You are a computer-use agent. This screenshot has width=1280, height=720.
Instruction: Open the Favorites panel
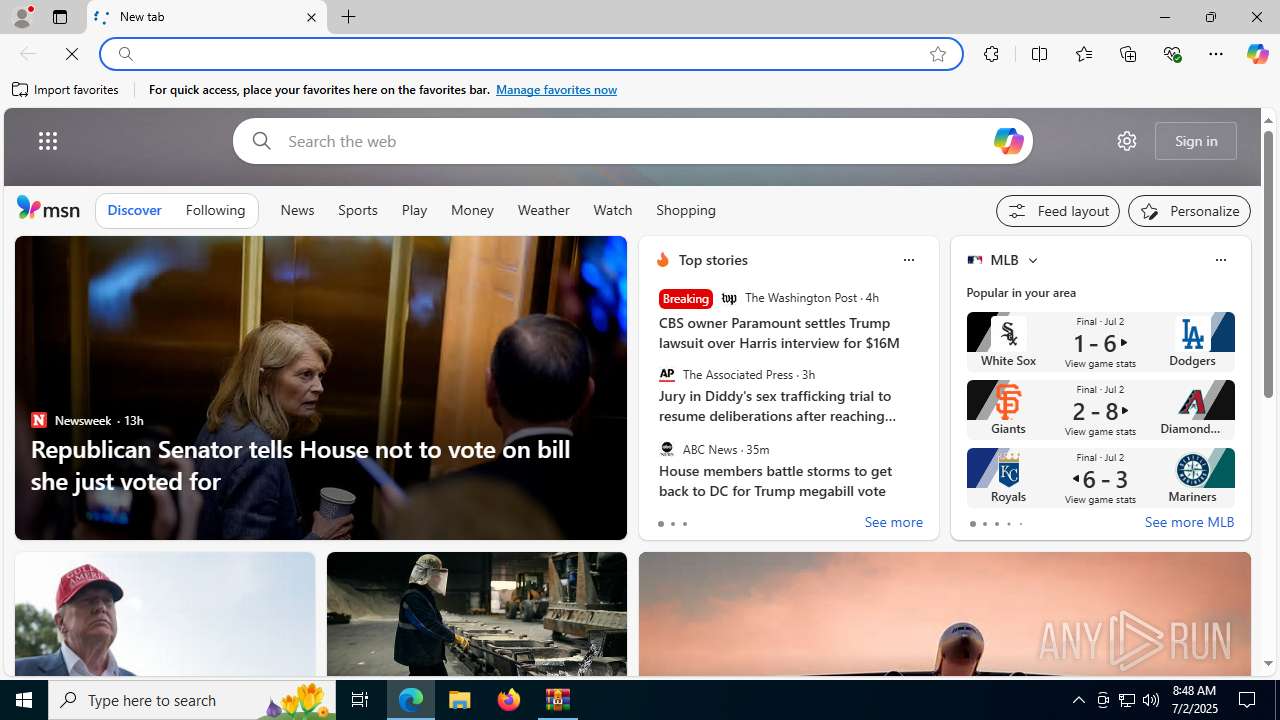(1084, 54)
